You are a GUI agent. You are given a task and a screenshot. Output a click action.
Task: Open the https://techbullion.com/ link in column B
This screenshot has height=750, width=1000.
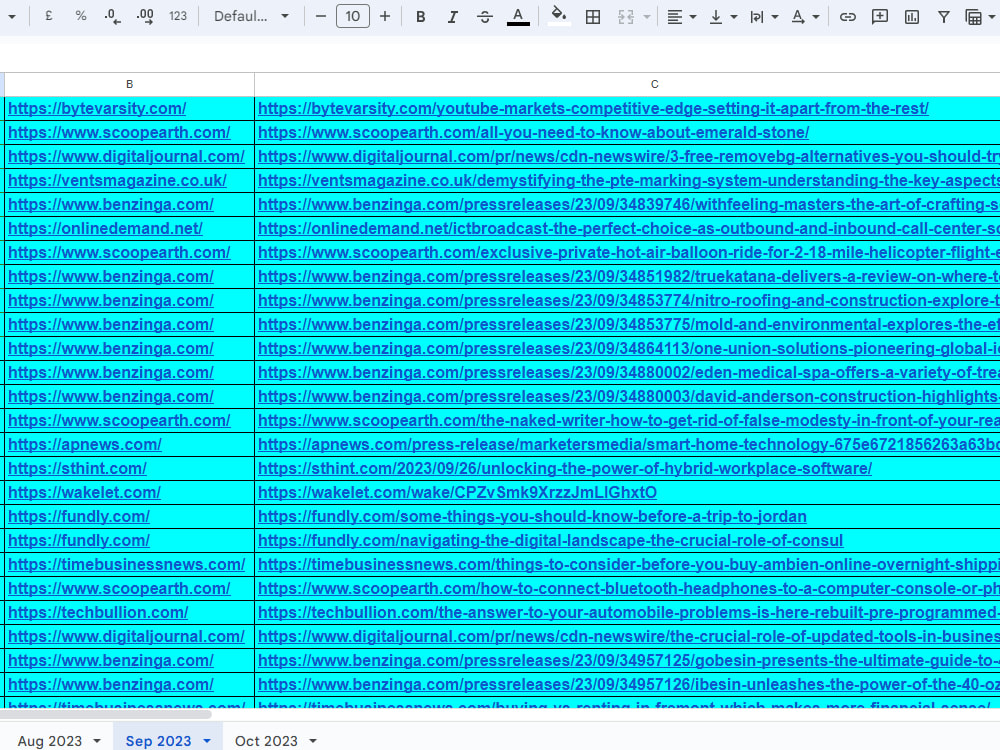(98, 612)
